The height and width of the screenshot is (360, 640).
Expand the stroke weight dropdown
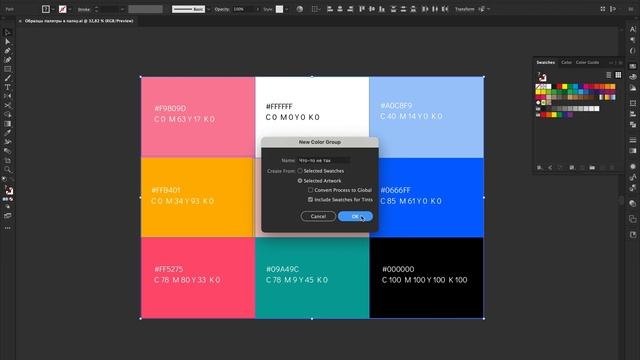[122, 9]
